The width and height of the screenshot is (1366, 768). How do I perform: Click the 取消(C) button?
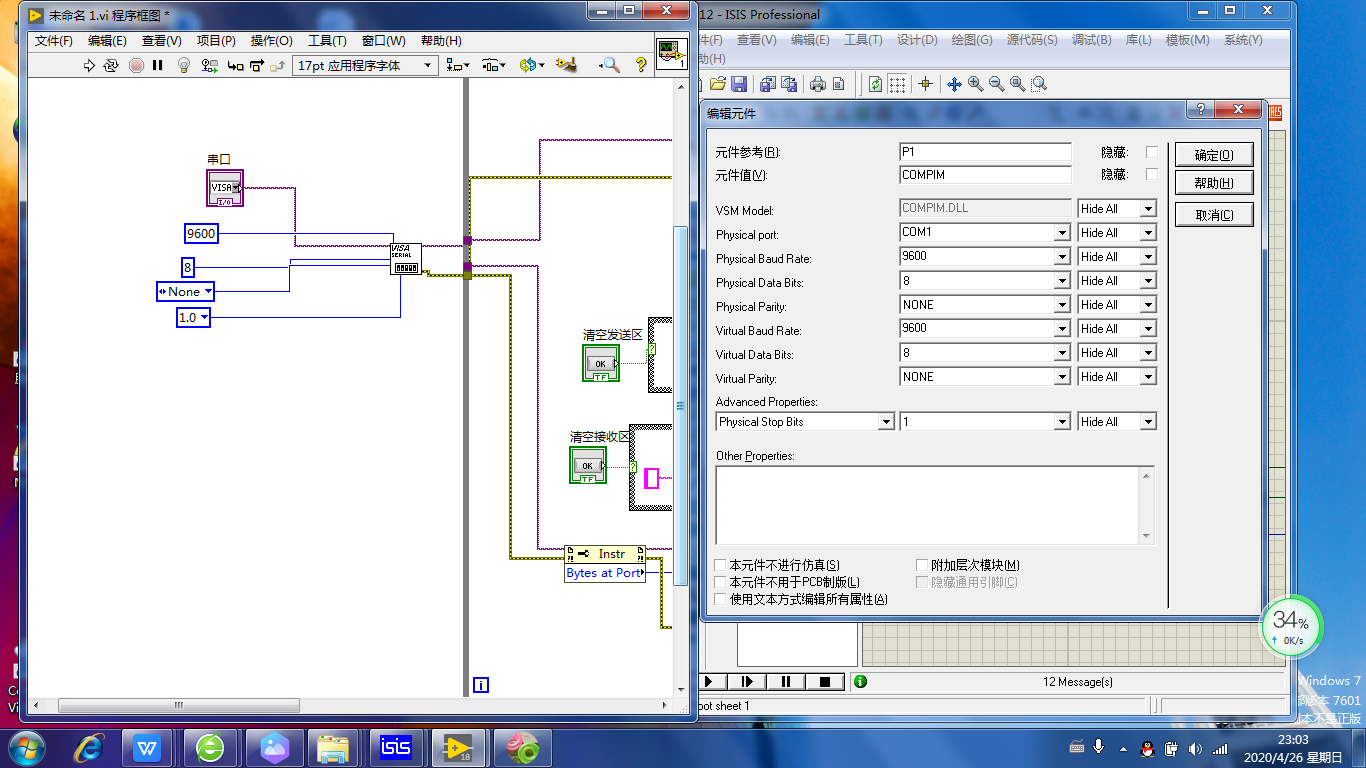pyautogui.click(x=1214, y=214)
